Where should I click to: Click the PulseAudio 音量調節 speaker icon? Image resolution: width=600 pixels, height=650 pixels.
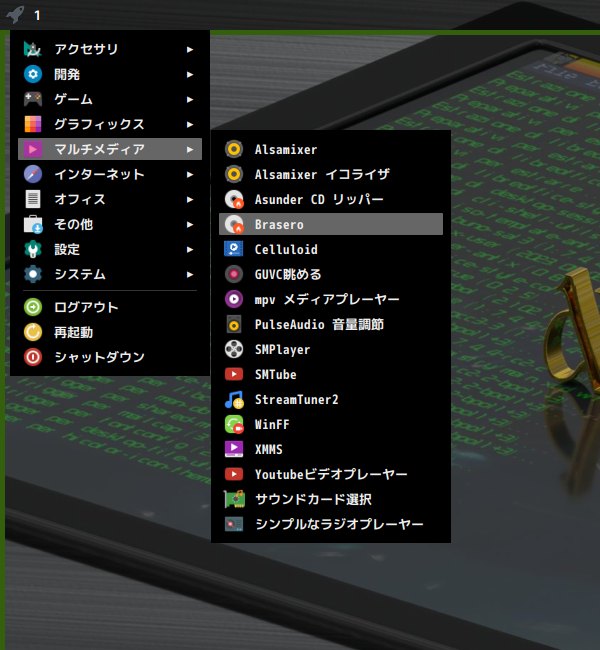tap(234, 324)
